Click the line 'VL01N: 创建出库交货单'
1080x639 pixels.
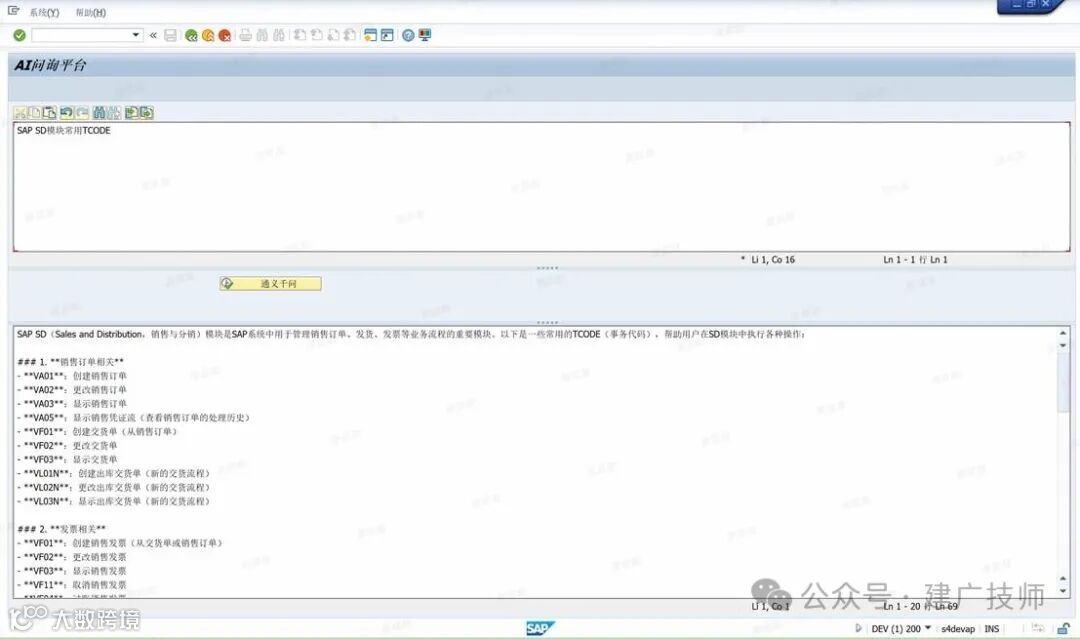pyautogui.click(x=114, y=473)
